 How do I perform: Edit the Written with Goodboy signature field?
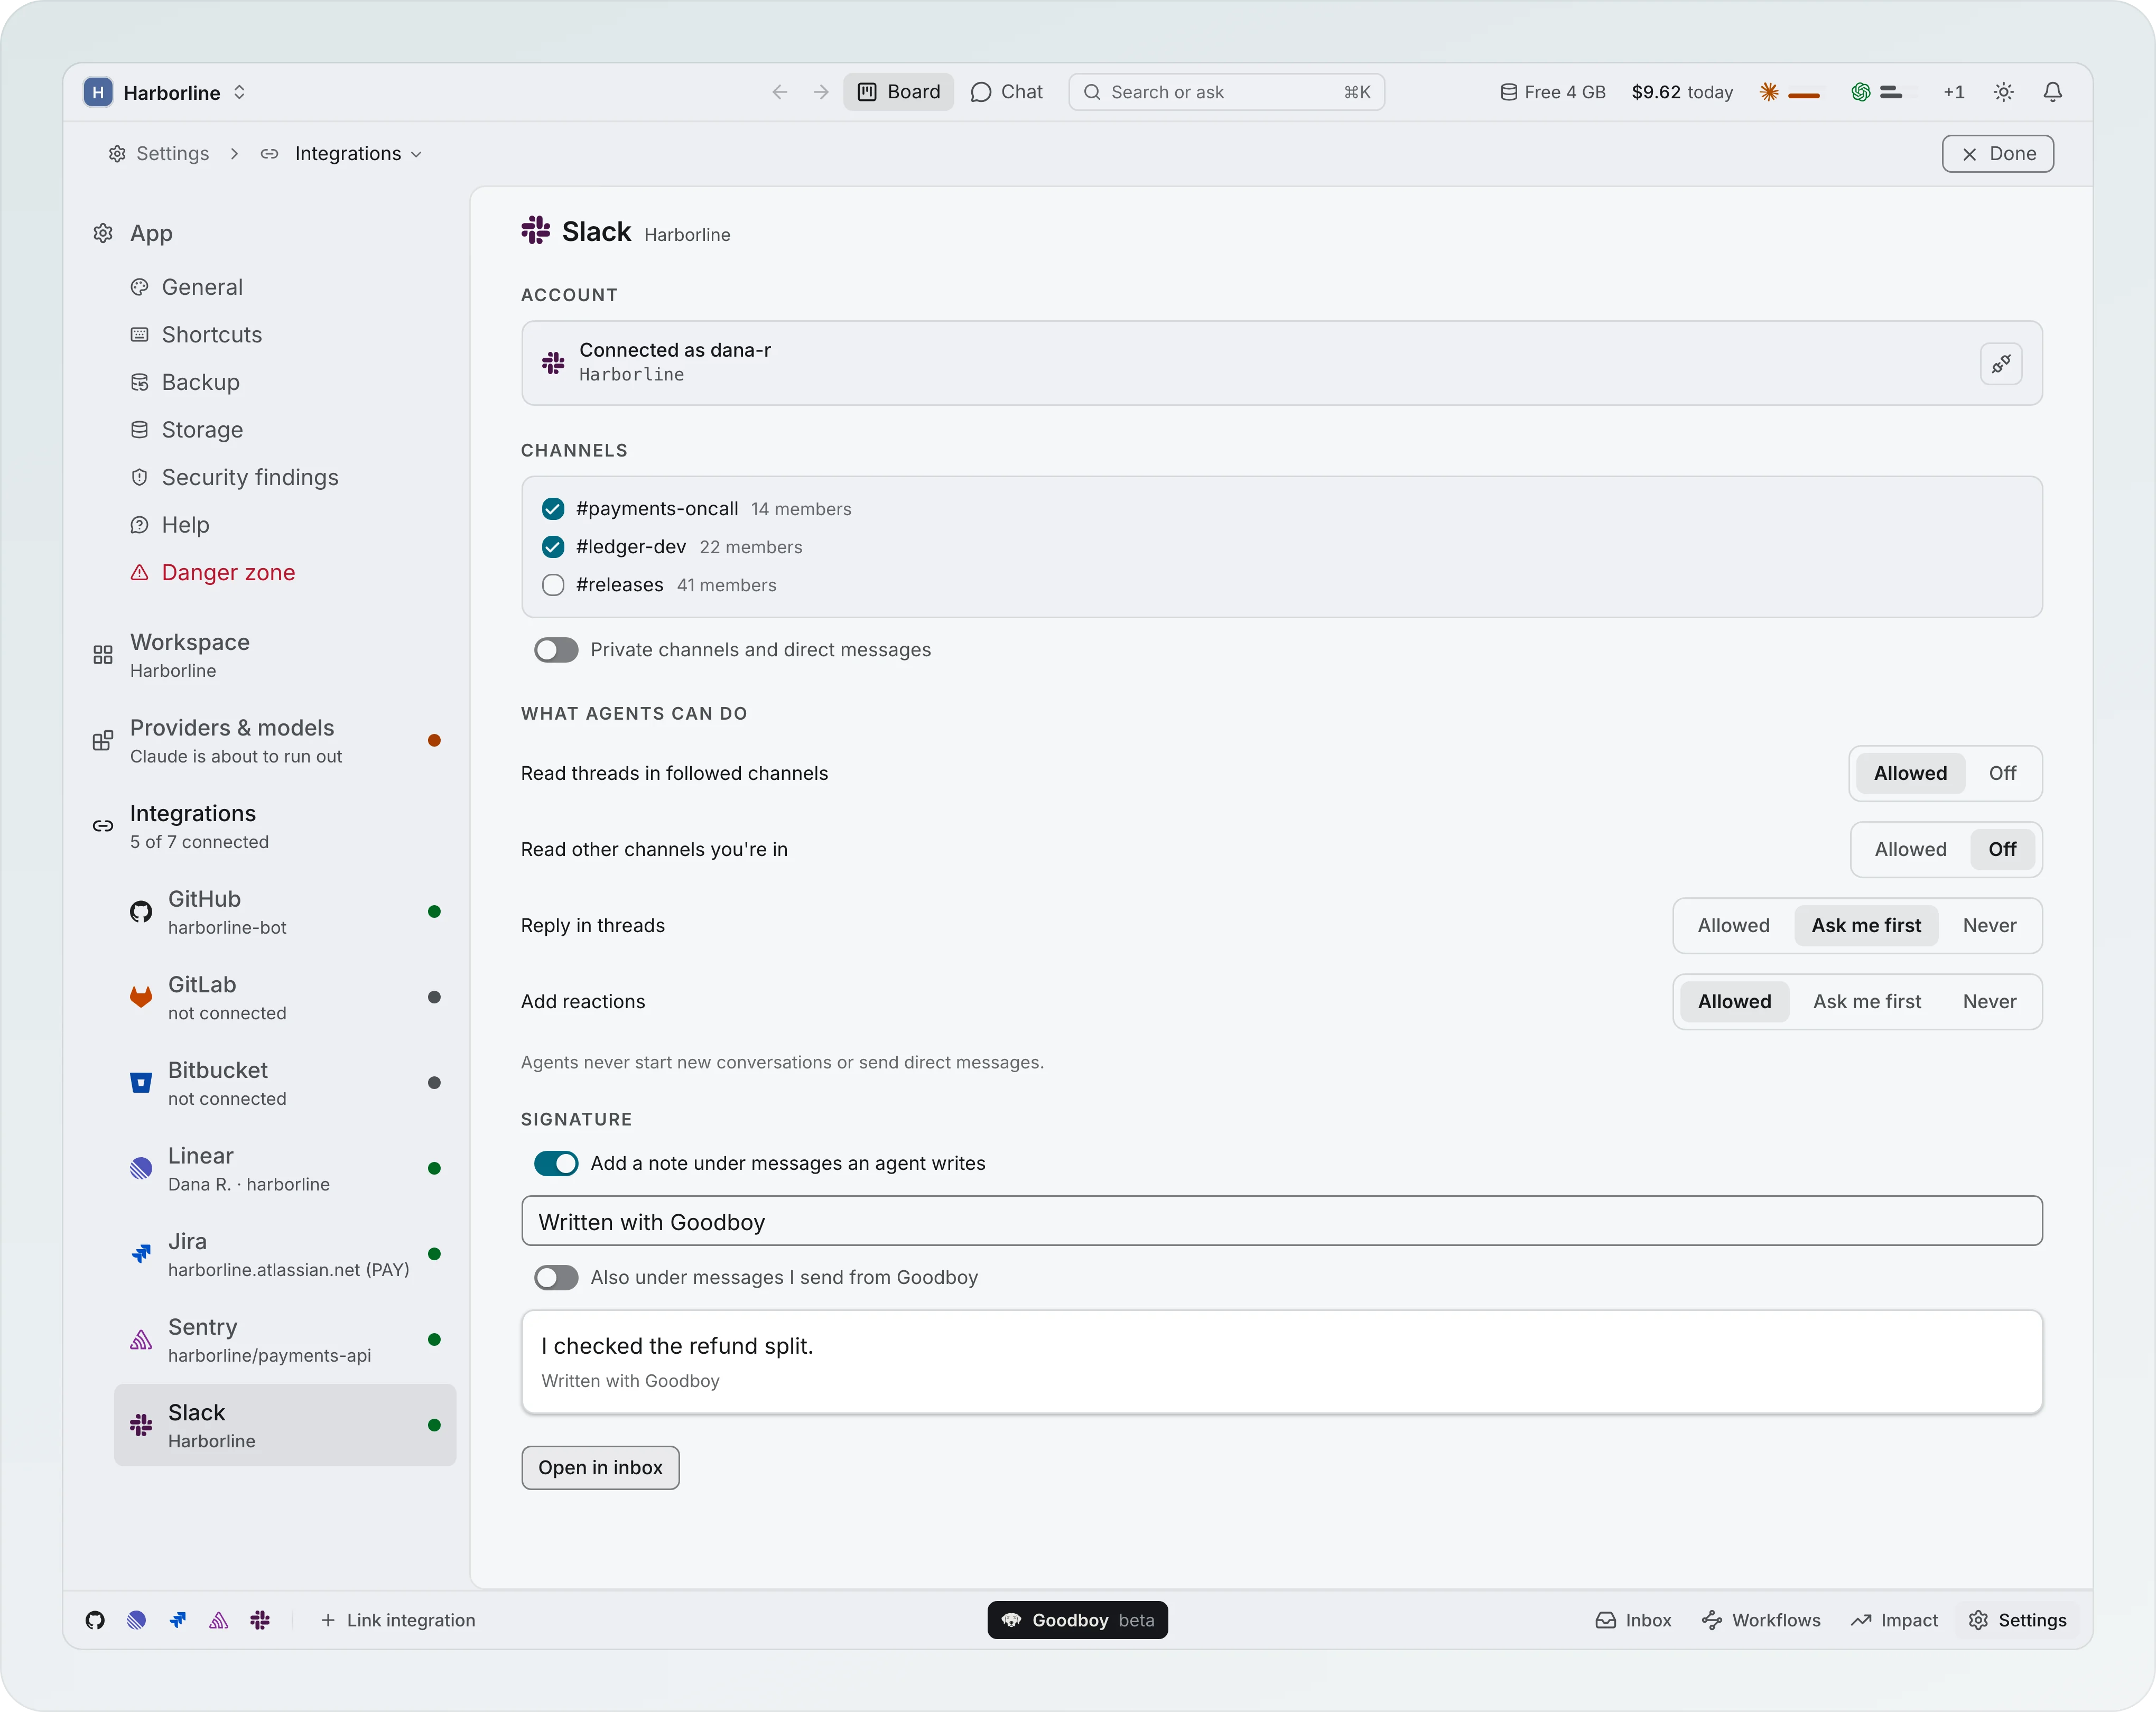point(1281,1221)
